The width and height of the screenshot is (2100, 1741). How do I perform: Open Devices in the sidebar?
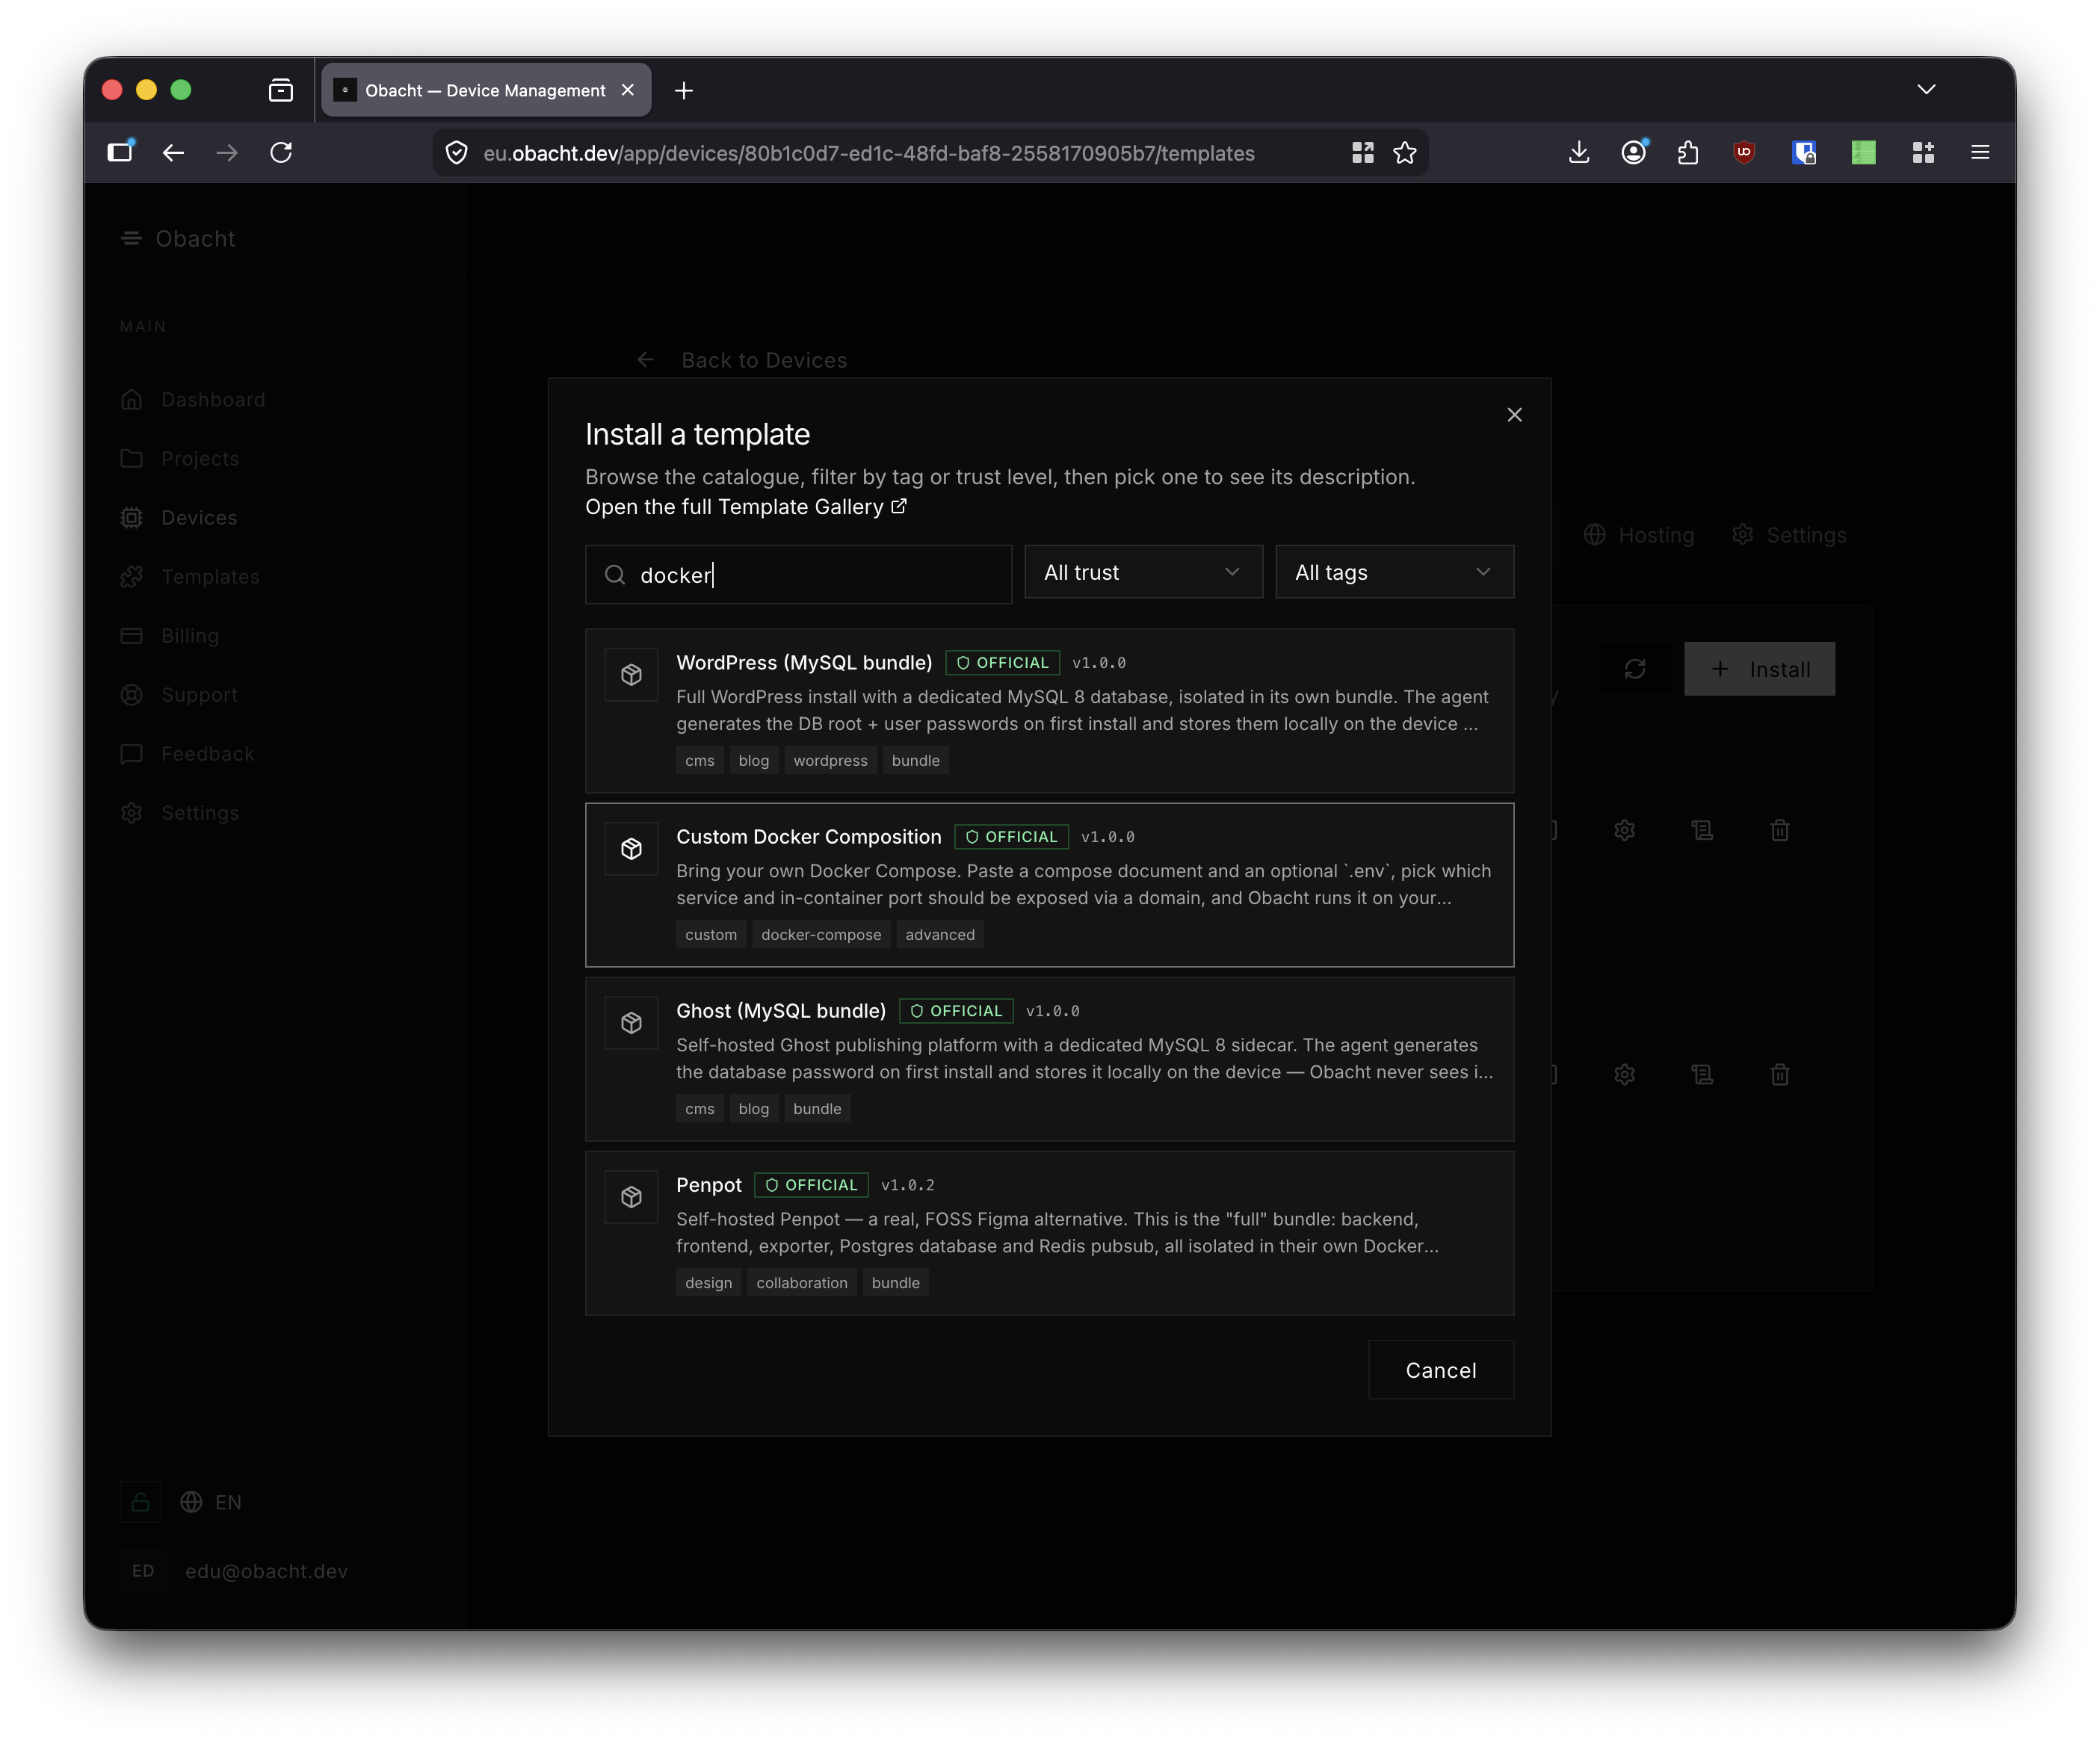coord(180,517)
